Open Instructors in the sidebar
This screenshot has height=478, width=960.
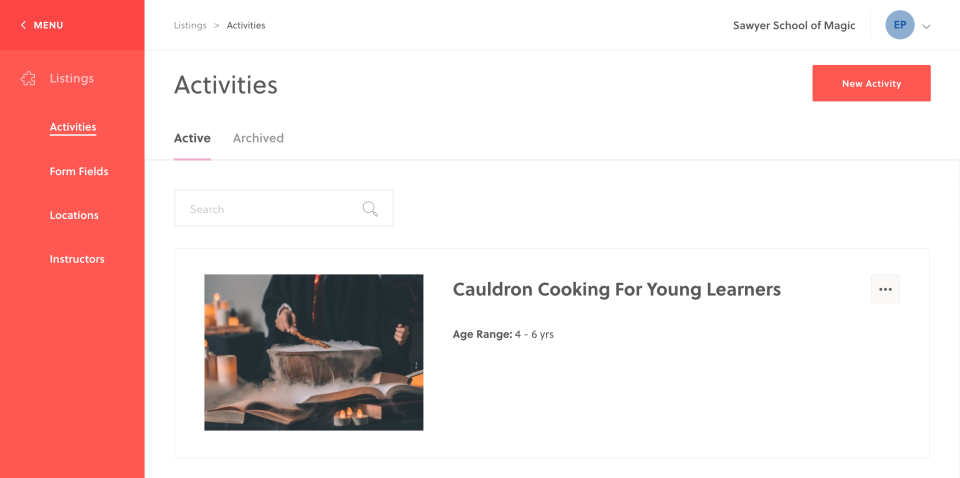pos(77,259)
